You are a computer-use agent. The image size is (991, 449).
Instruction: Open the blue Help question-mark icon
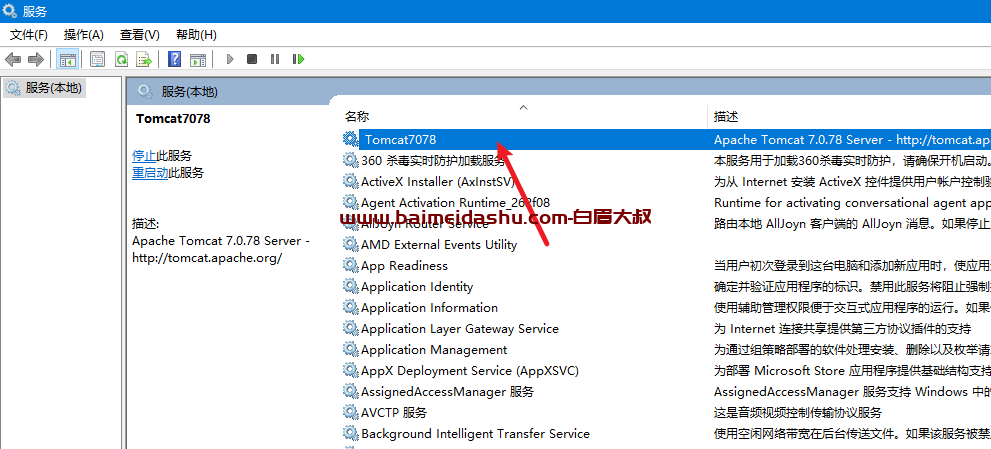click(x=174, y=59)
